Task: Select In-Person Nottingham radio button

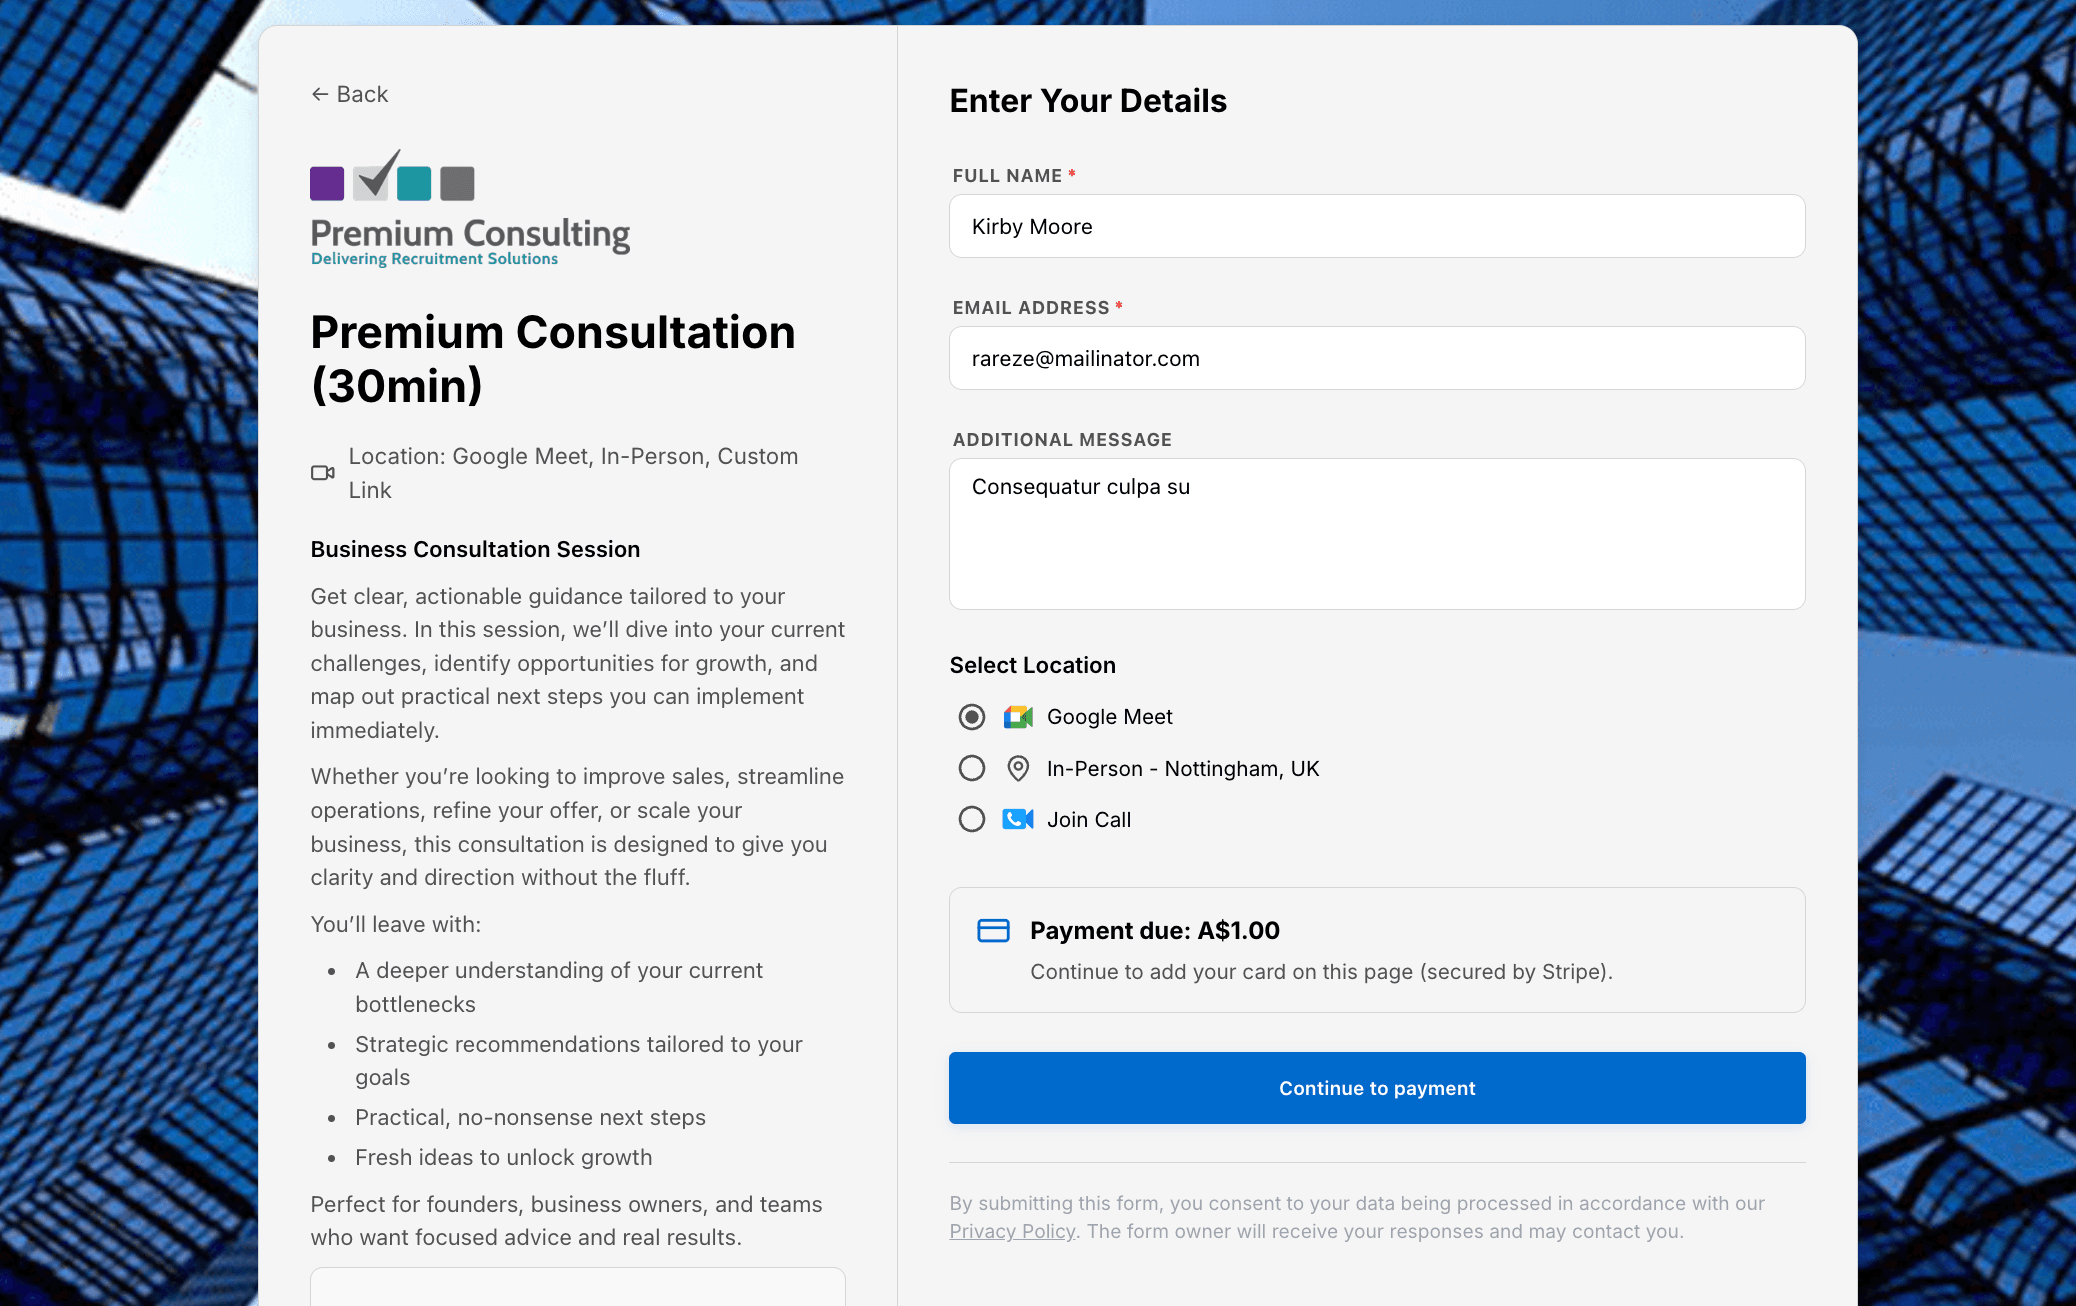Action: [972, 768]
